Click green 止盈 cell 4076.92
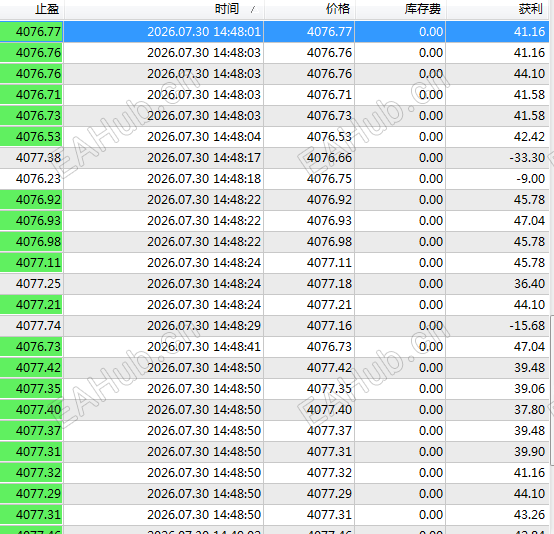This screenshot has height=534, width=554. [31, 200]
